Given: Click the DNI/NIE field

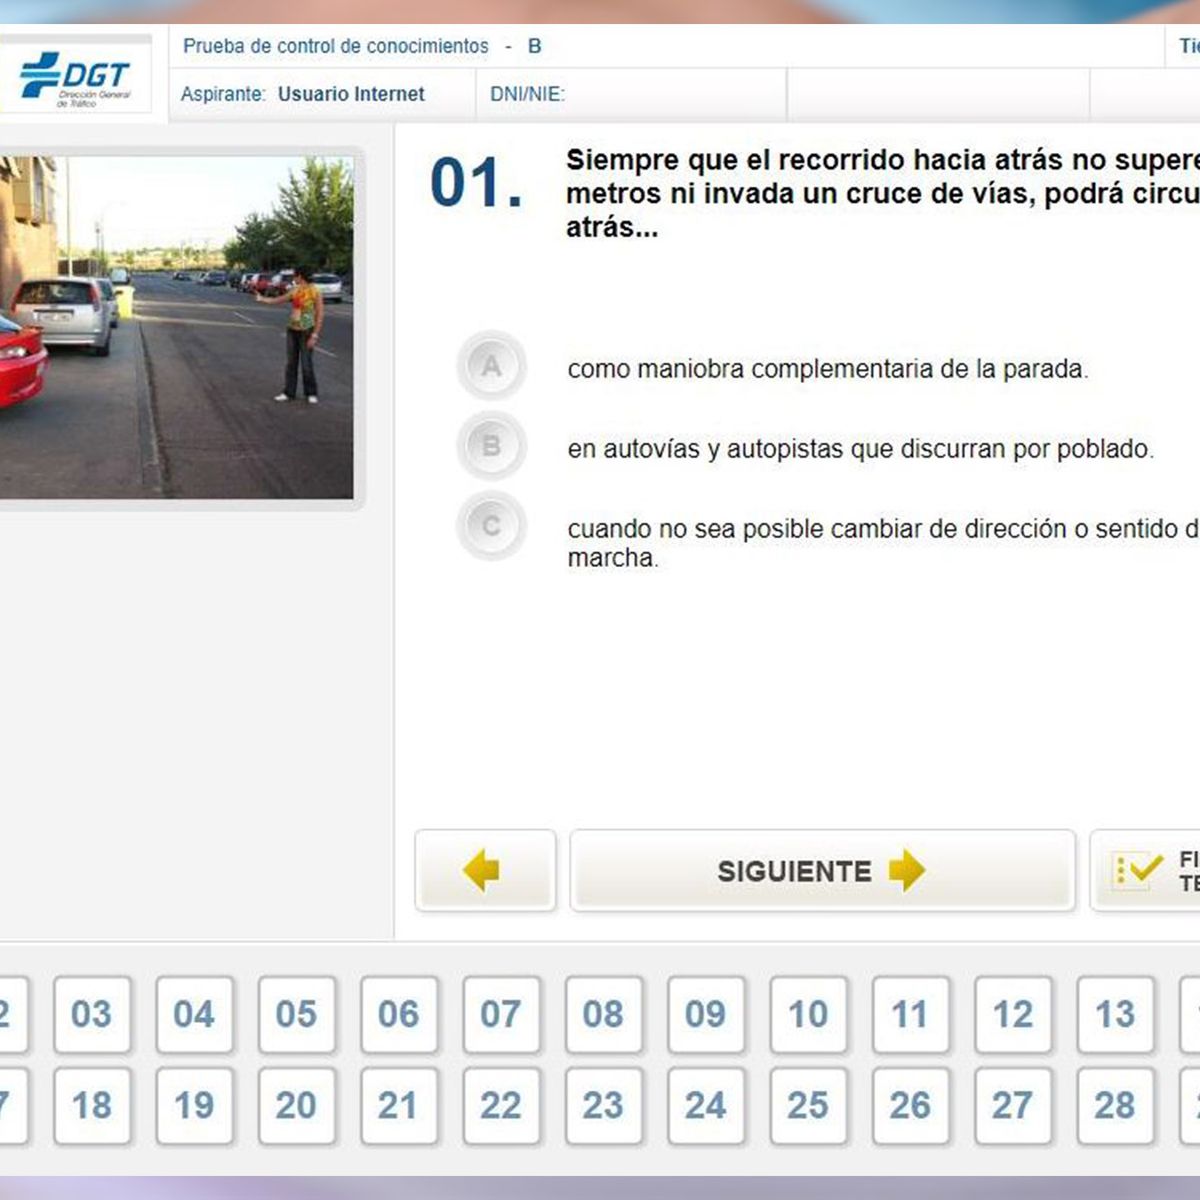Looking at the screenshot, I should pyautogui.click(x=630, y=94).
